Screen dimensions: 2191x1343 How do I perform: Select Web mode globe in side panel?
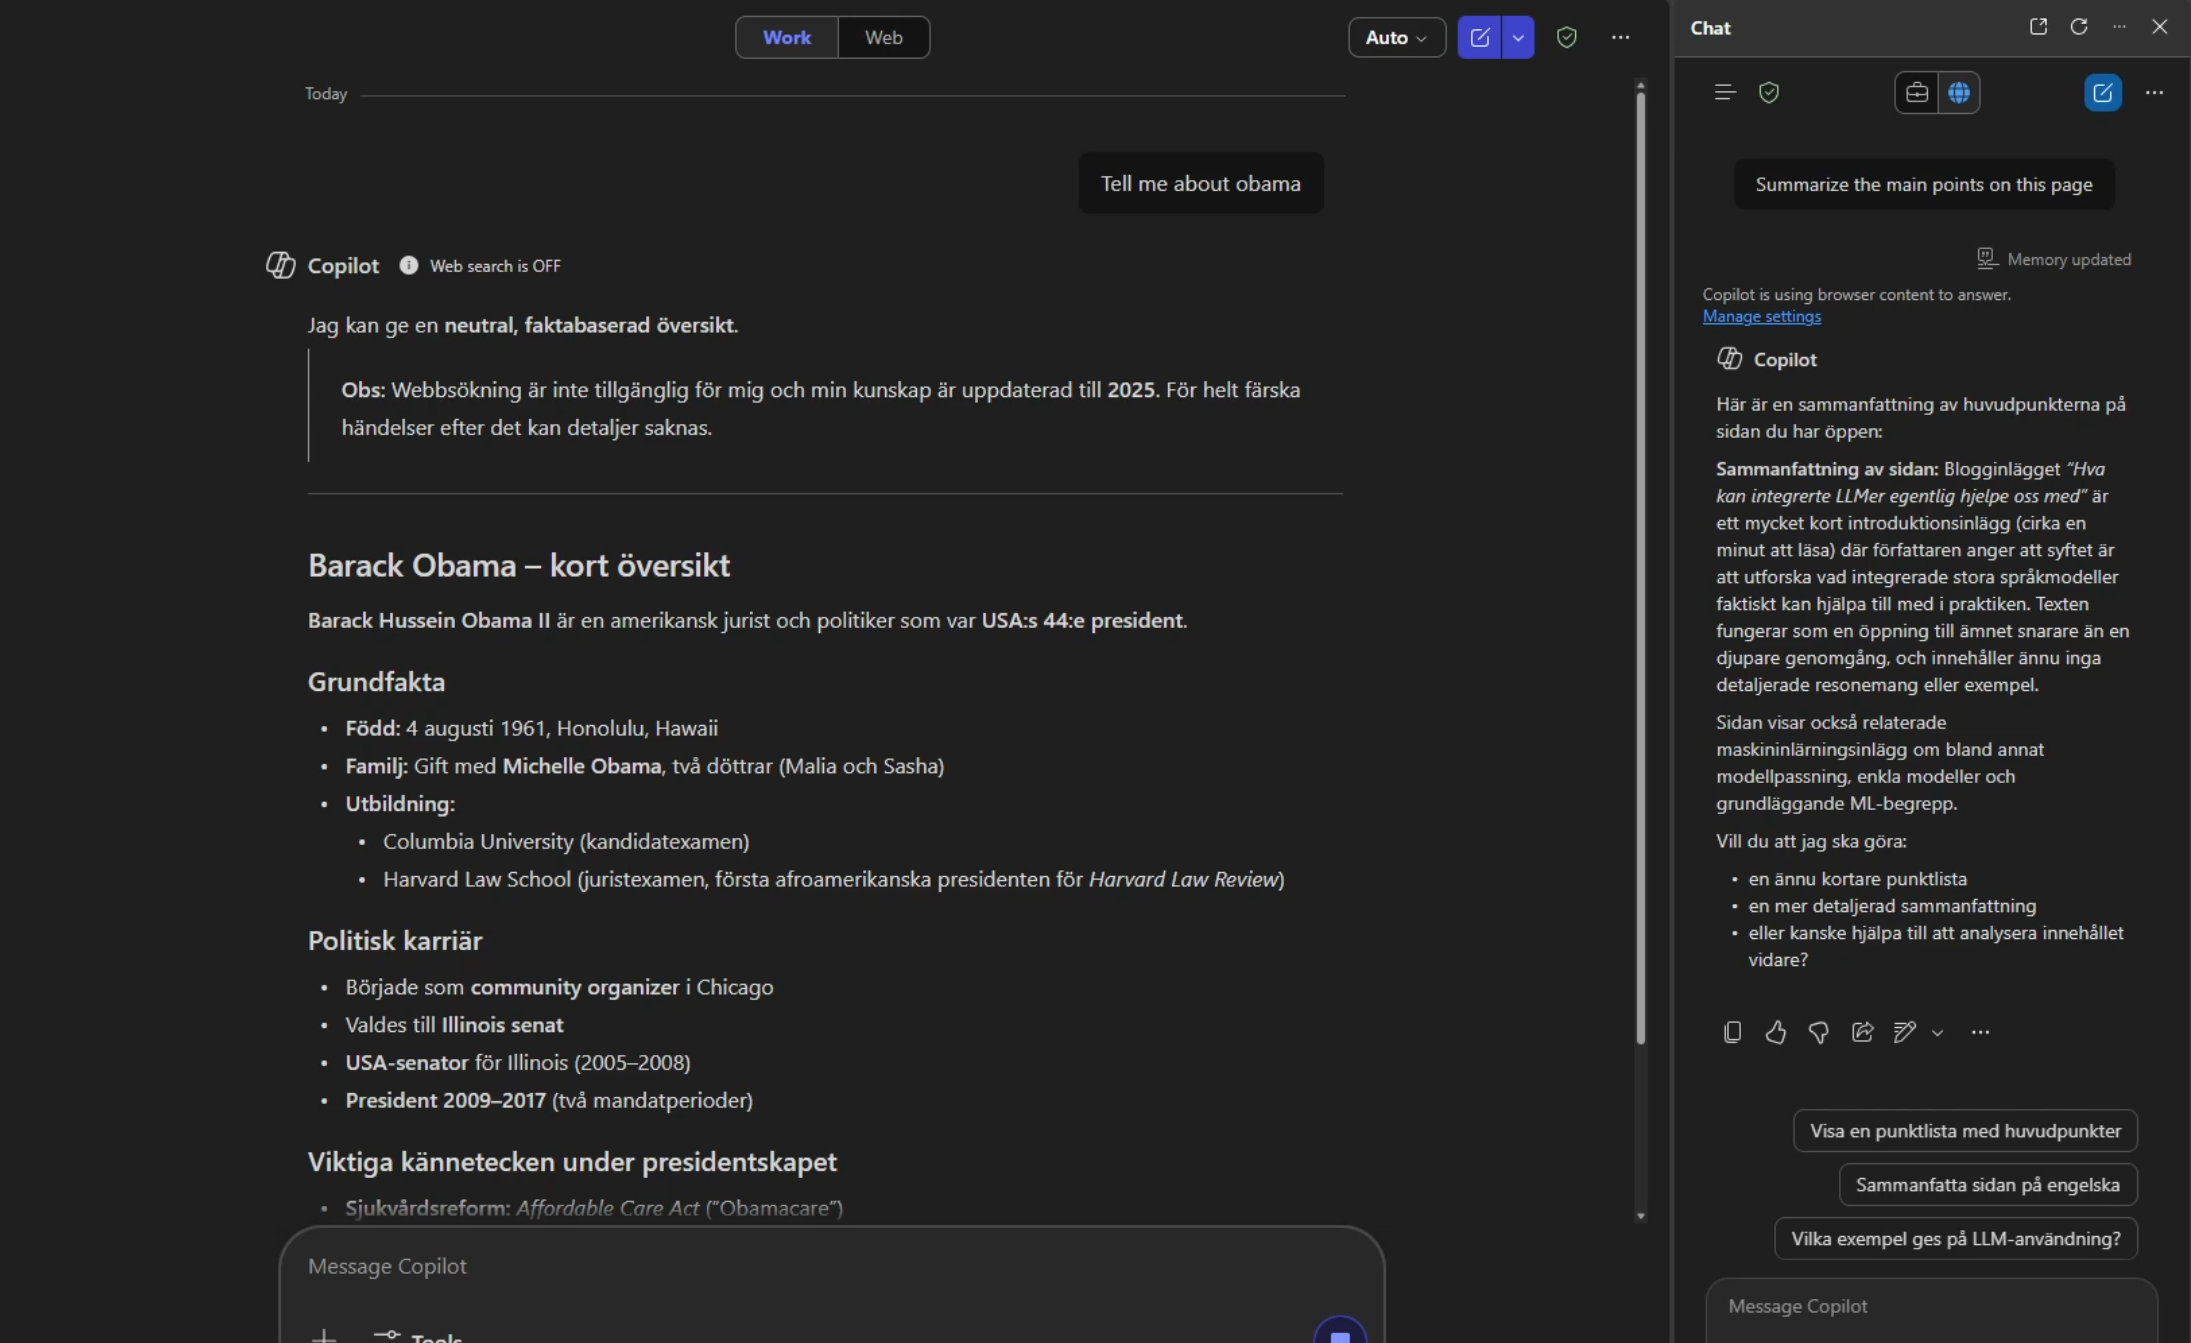[1959, 92]
